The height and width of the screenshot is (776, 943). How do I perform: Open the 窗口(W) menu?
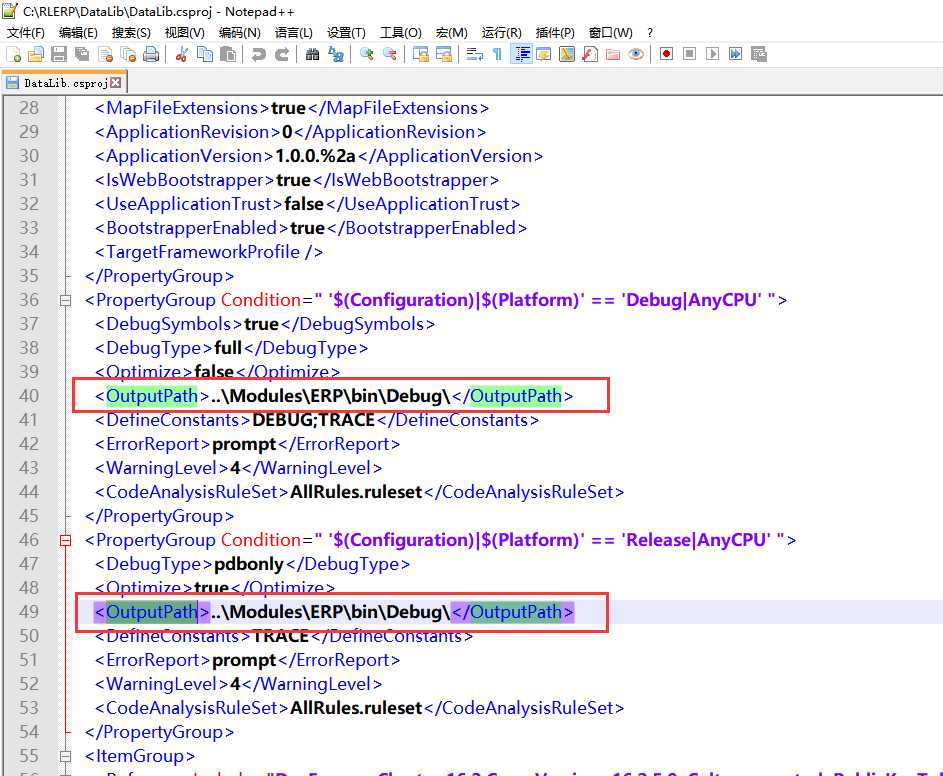click(x=610, y=32)
